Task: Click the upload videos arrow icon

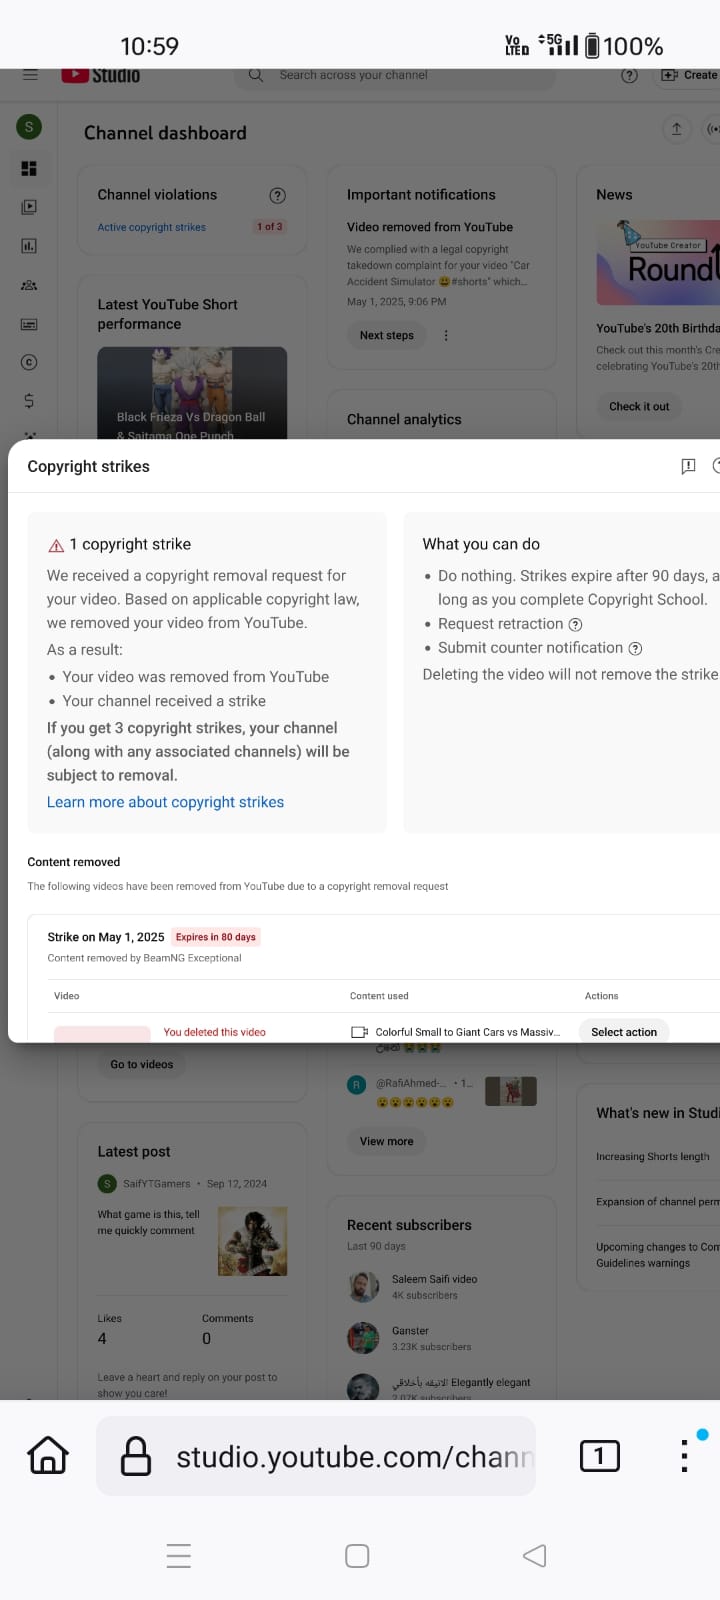Action: 676,129
